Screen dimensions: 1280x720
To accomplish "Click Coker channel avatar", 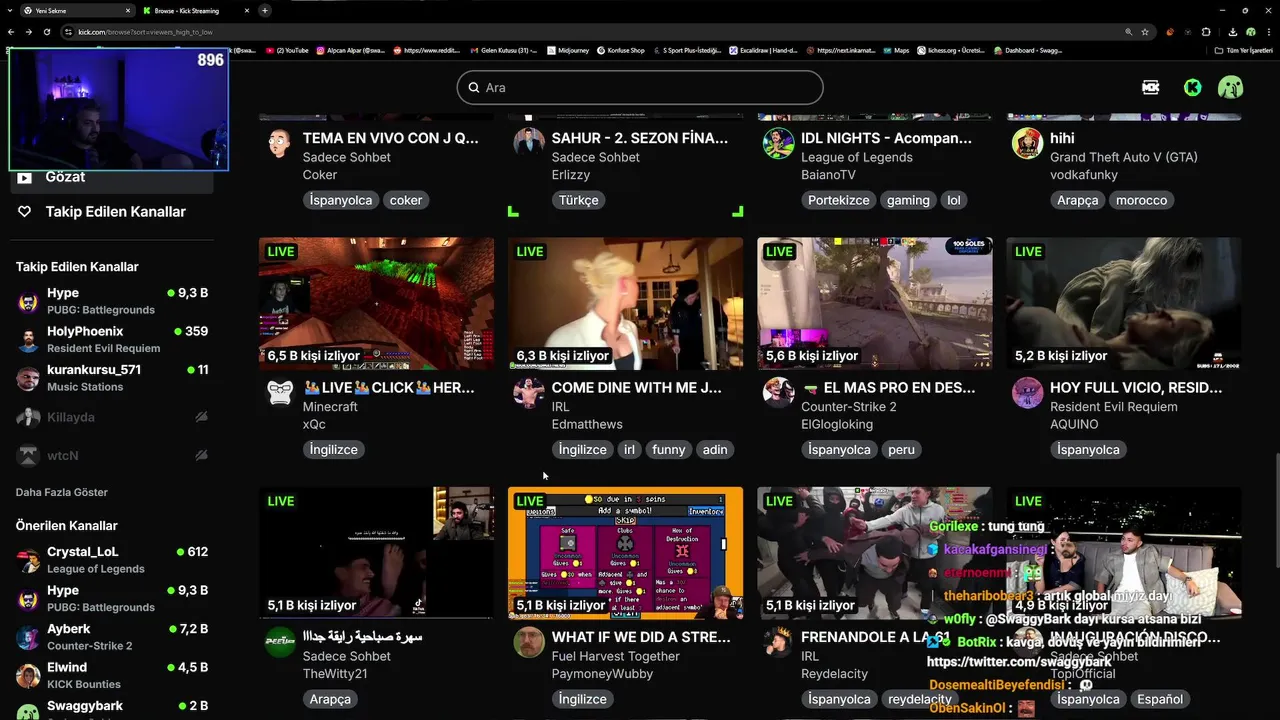I will tap(280, 143).
